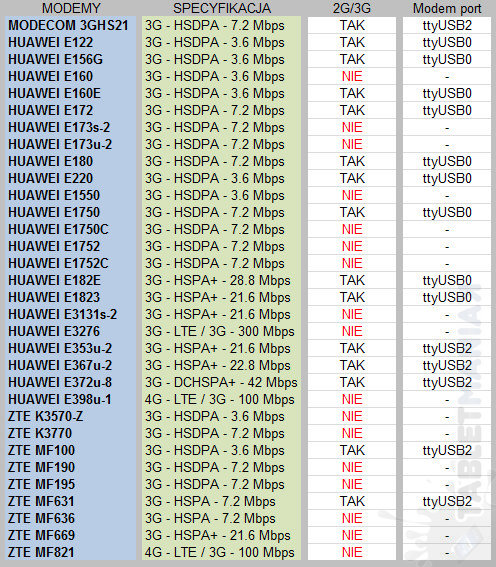Screen dimensions: 496x567
Task: Select the HUAWEI E372u-8 DCHSPA+ cell
Action: click(x=221, y=382)
